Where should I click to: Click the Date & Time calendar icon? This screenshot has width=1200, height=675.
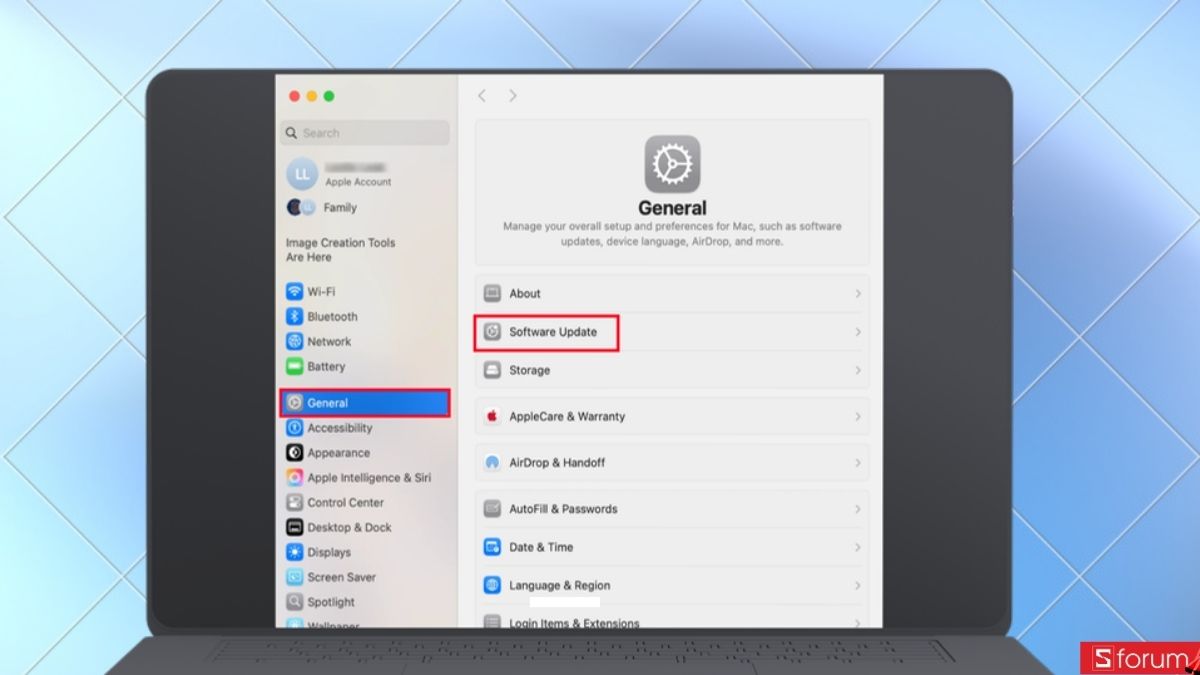pyautogui.click(x=491, y=547)
